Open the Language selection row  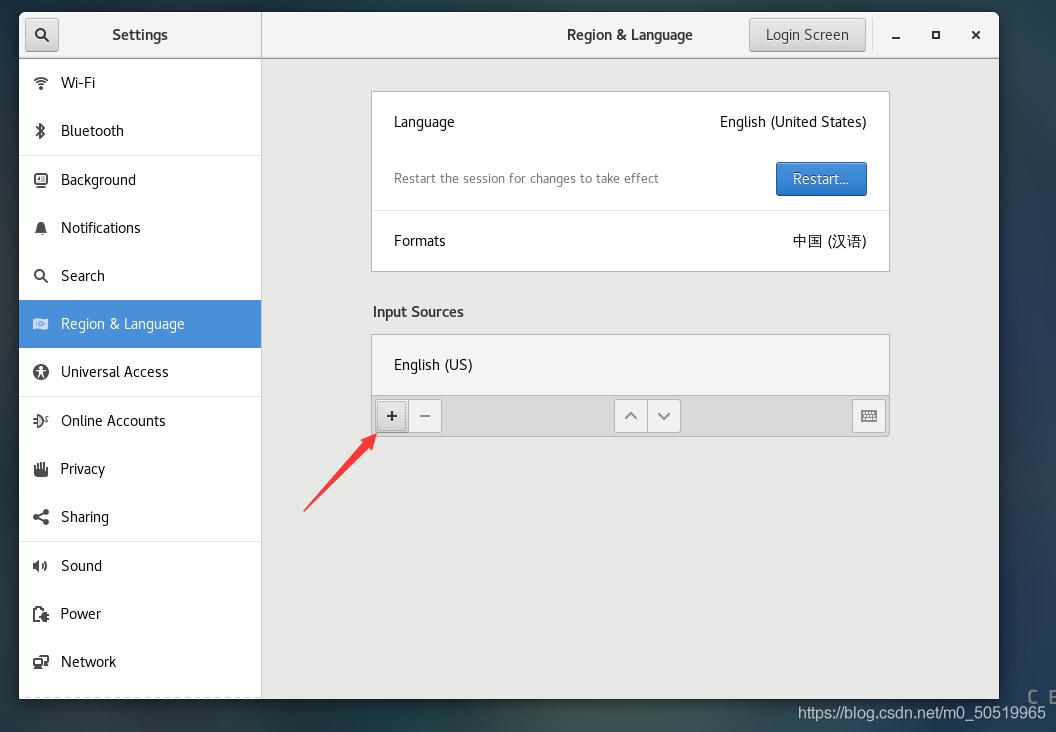click(x=630, y=122)
